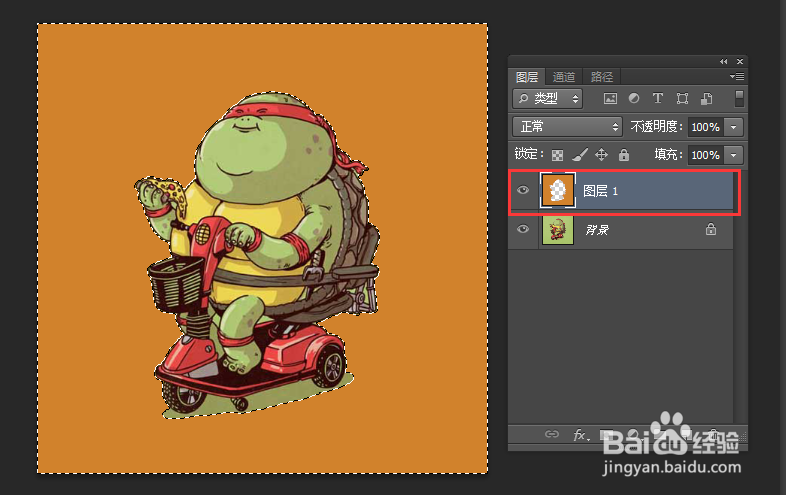Toggle the layer filtering on/off switch

(x=739, y=98)
